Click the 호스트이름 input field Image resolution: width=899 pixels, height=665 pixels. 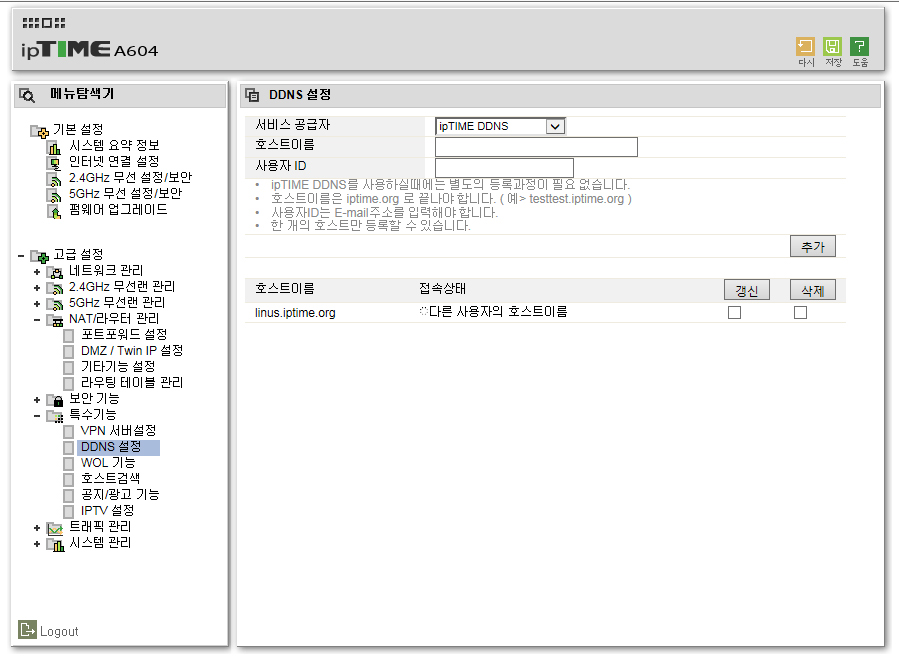(536, 147)
